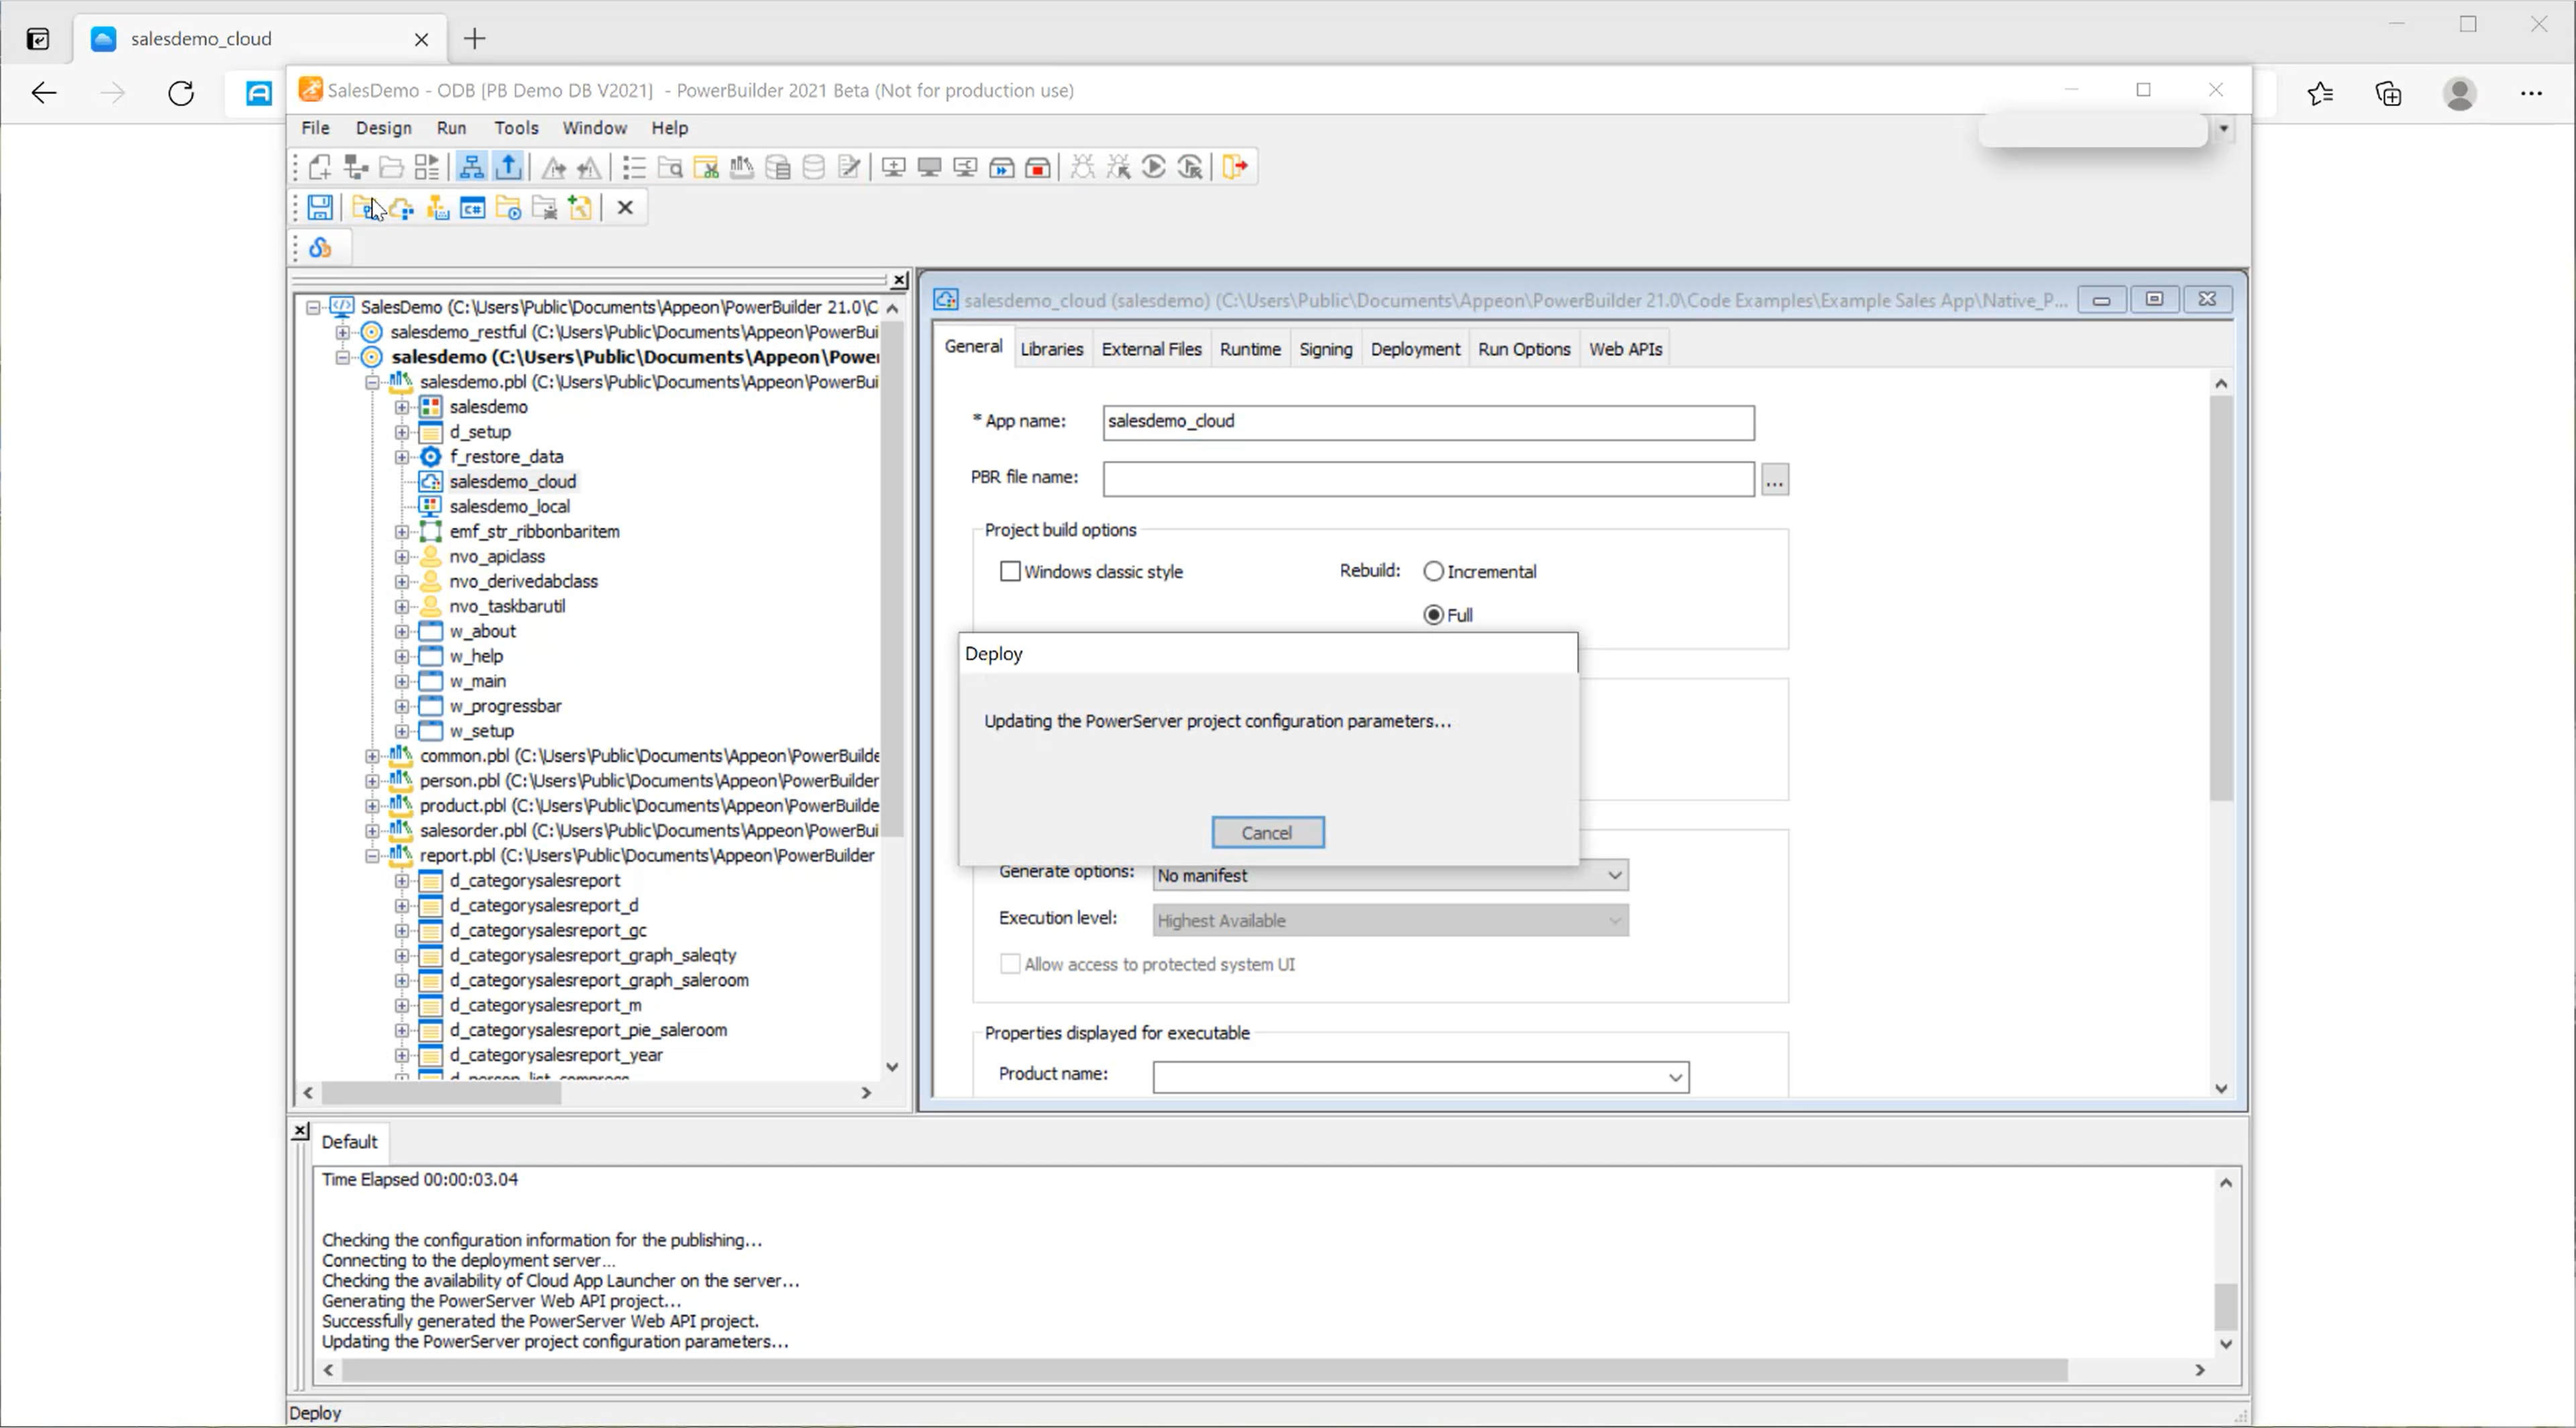2576x1428 pixels.
Task: Click into the App name field
Action: click(x=1428, y=422)
